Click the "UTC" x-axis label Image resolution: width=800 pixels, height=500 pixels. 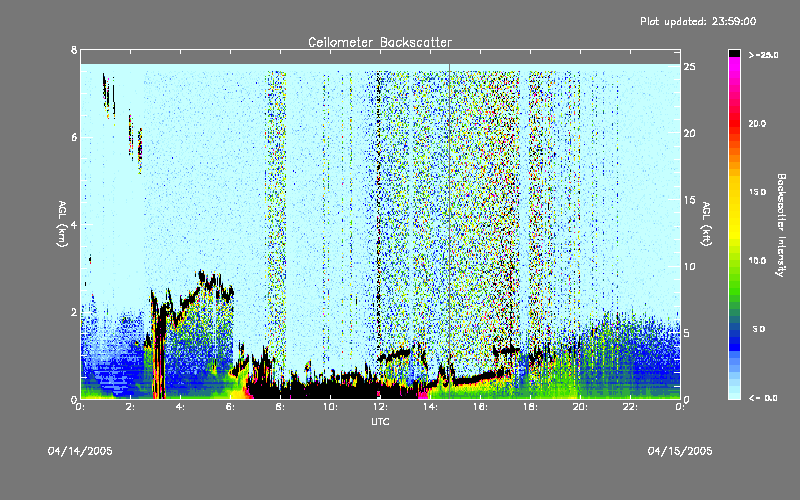pos(380,421)
